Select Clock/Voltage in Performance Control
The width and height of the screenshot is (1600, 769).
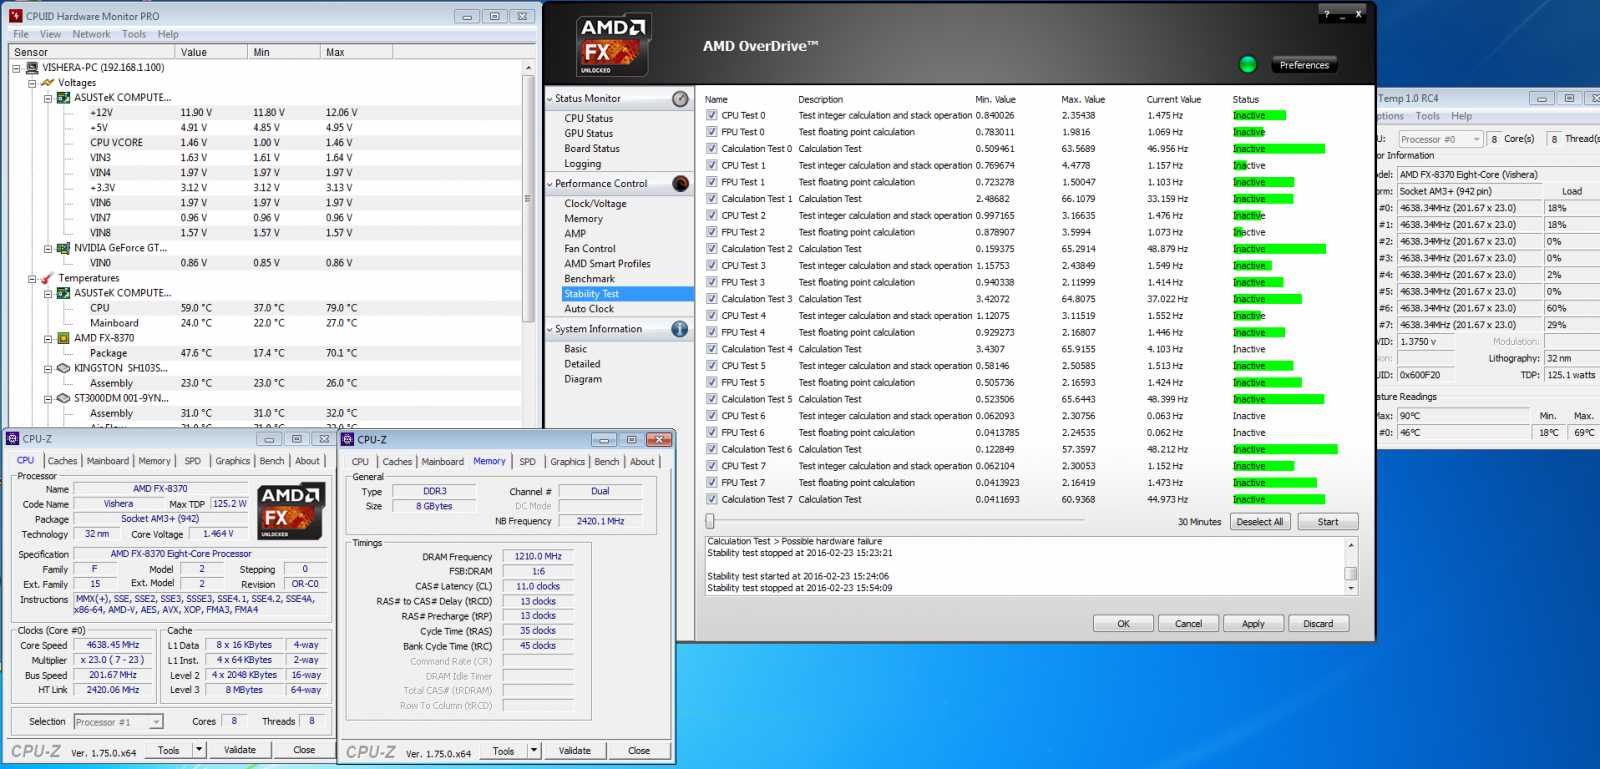pos(595,204)
